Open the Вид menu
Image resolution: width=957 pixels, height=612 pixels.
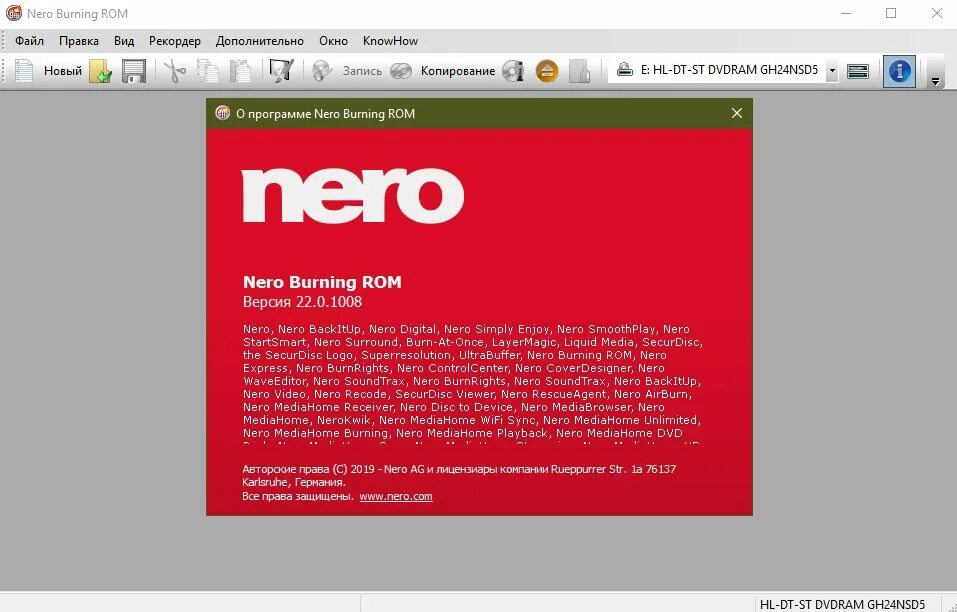tap(124, 41)
